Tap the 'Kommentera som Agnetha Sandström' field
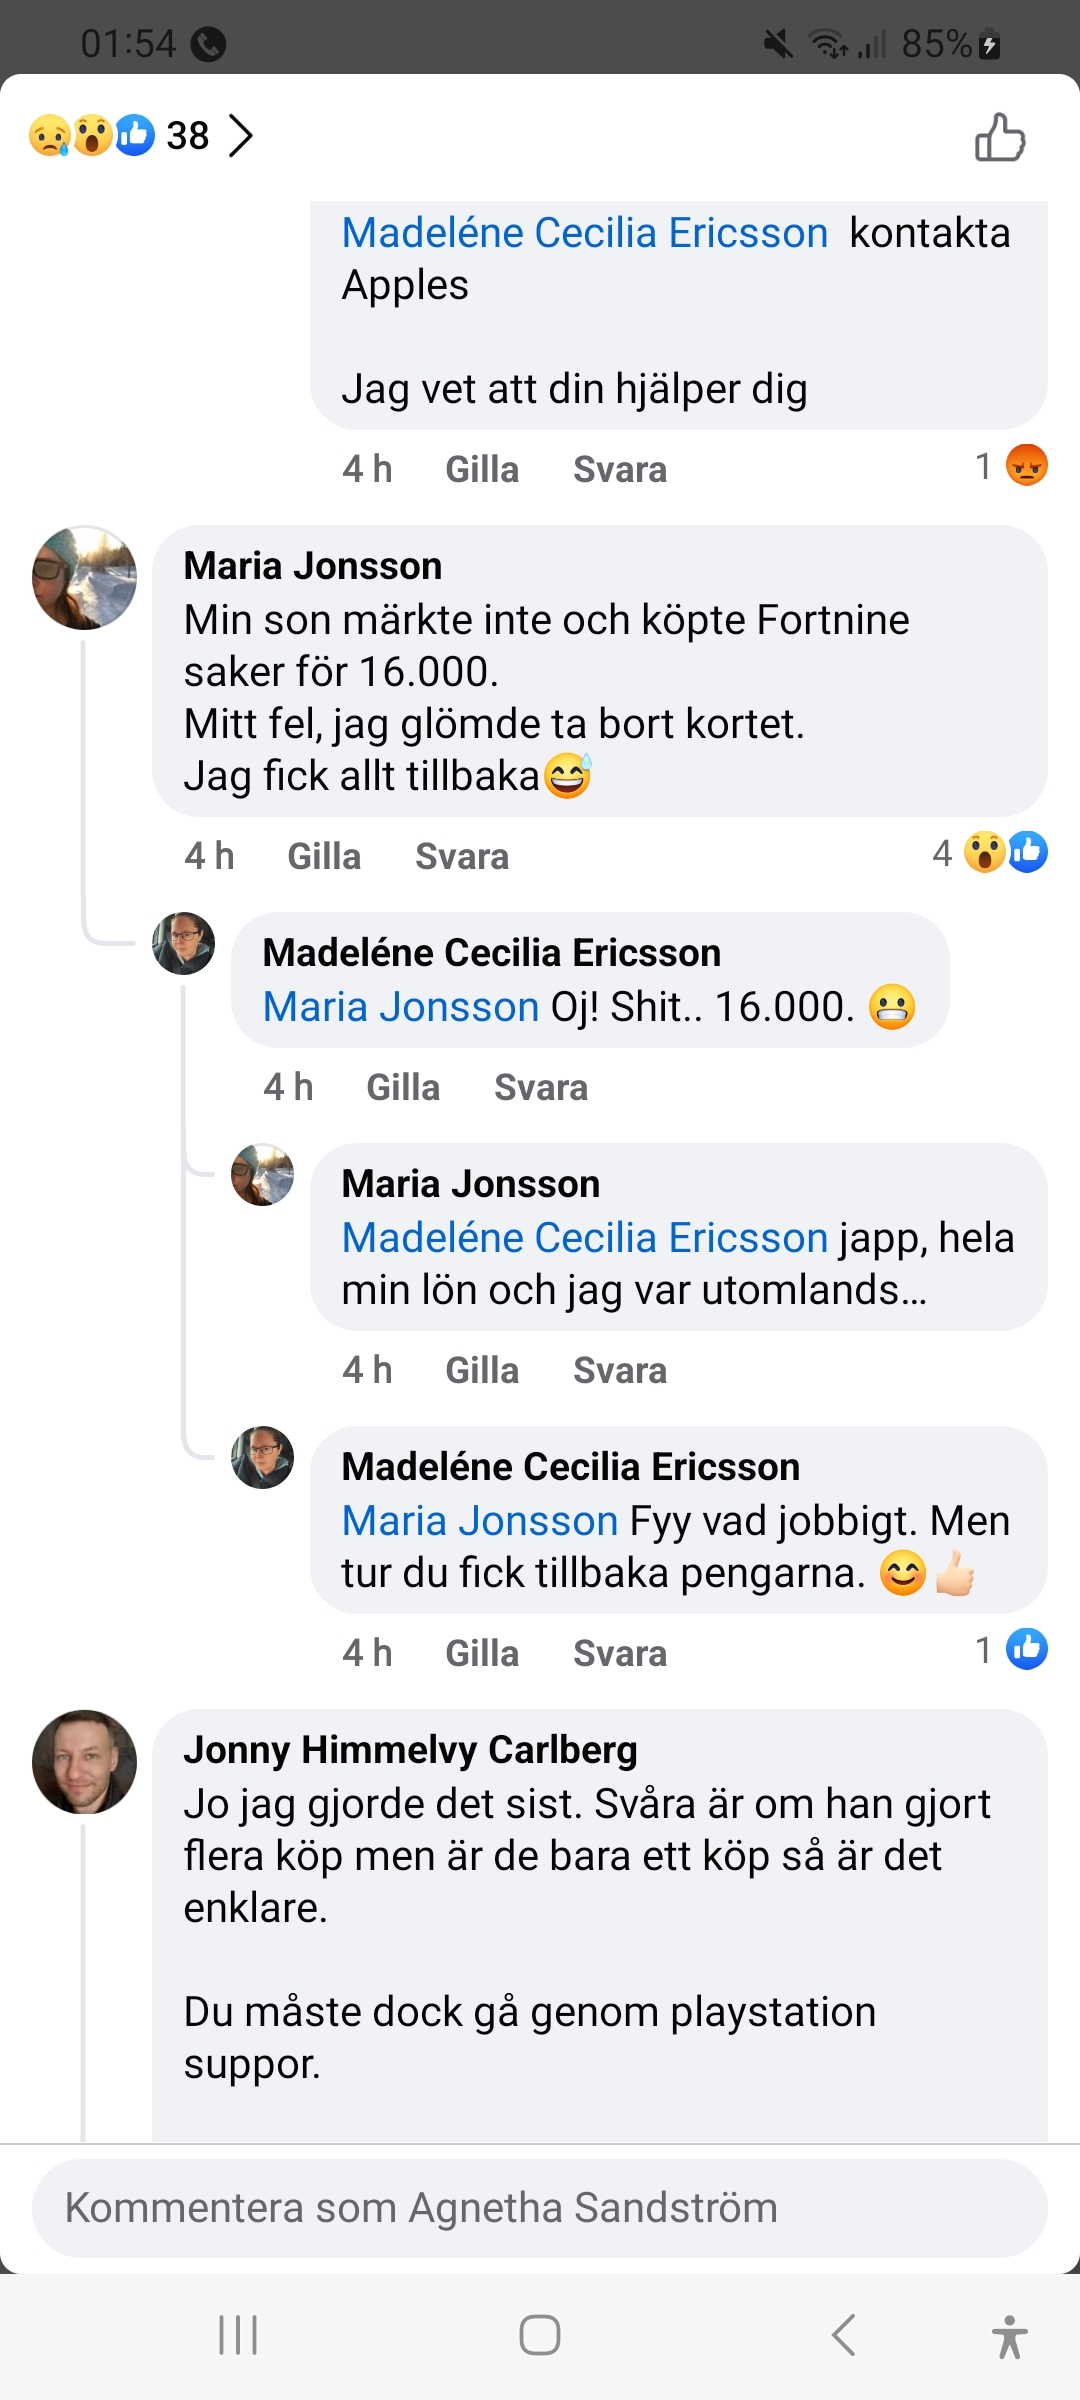1080x2400 pixels. [x=540, y=2208]
